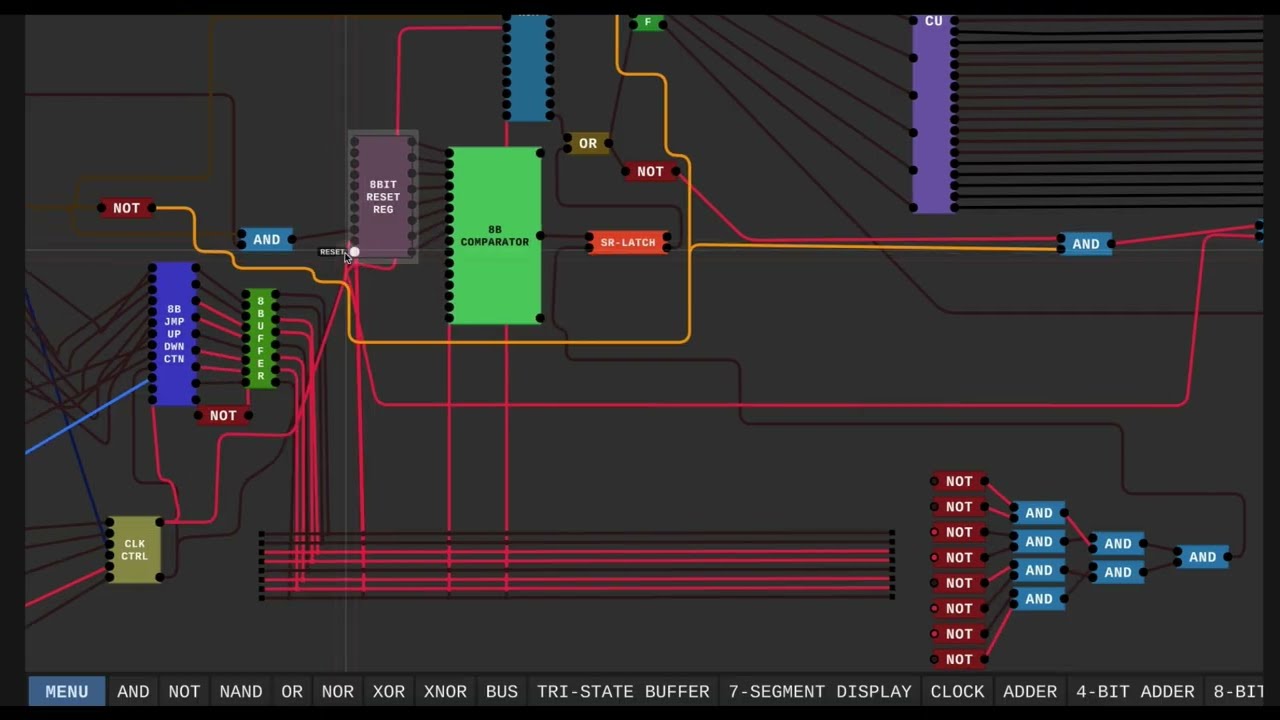Choose NAND gate in the bottom toolbar
This screenshot has width=1280, height=720.
(241, 691)
